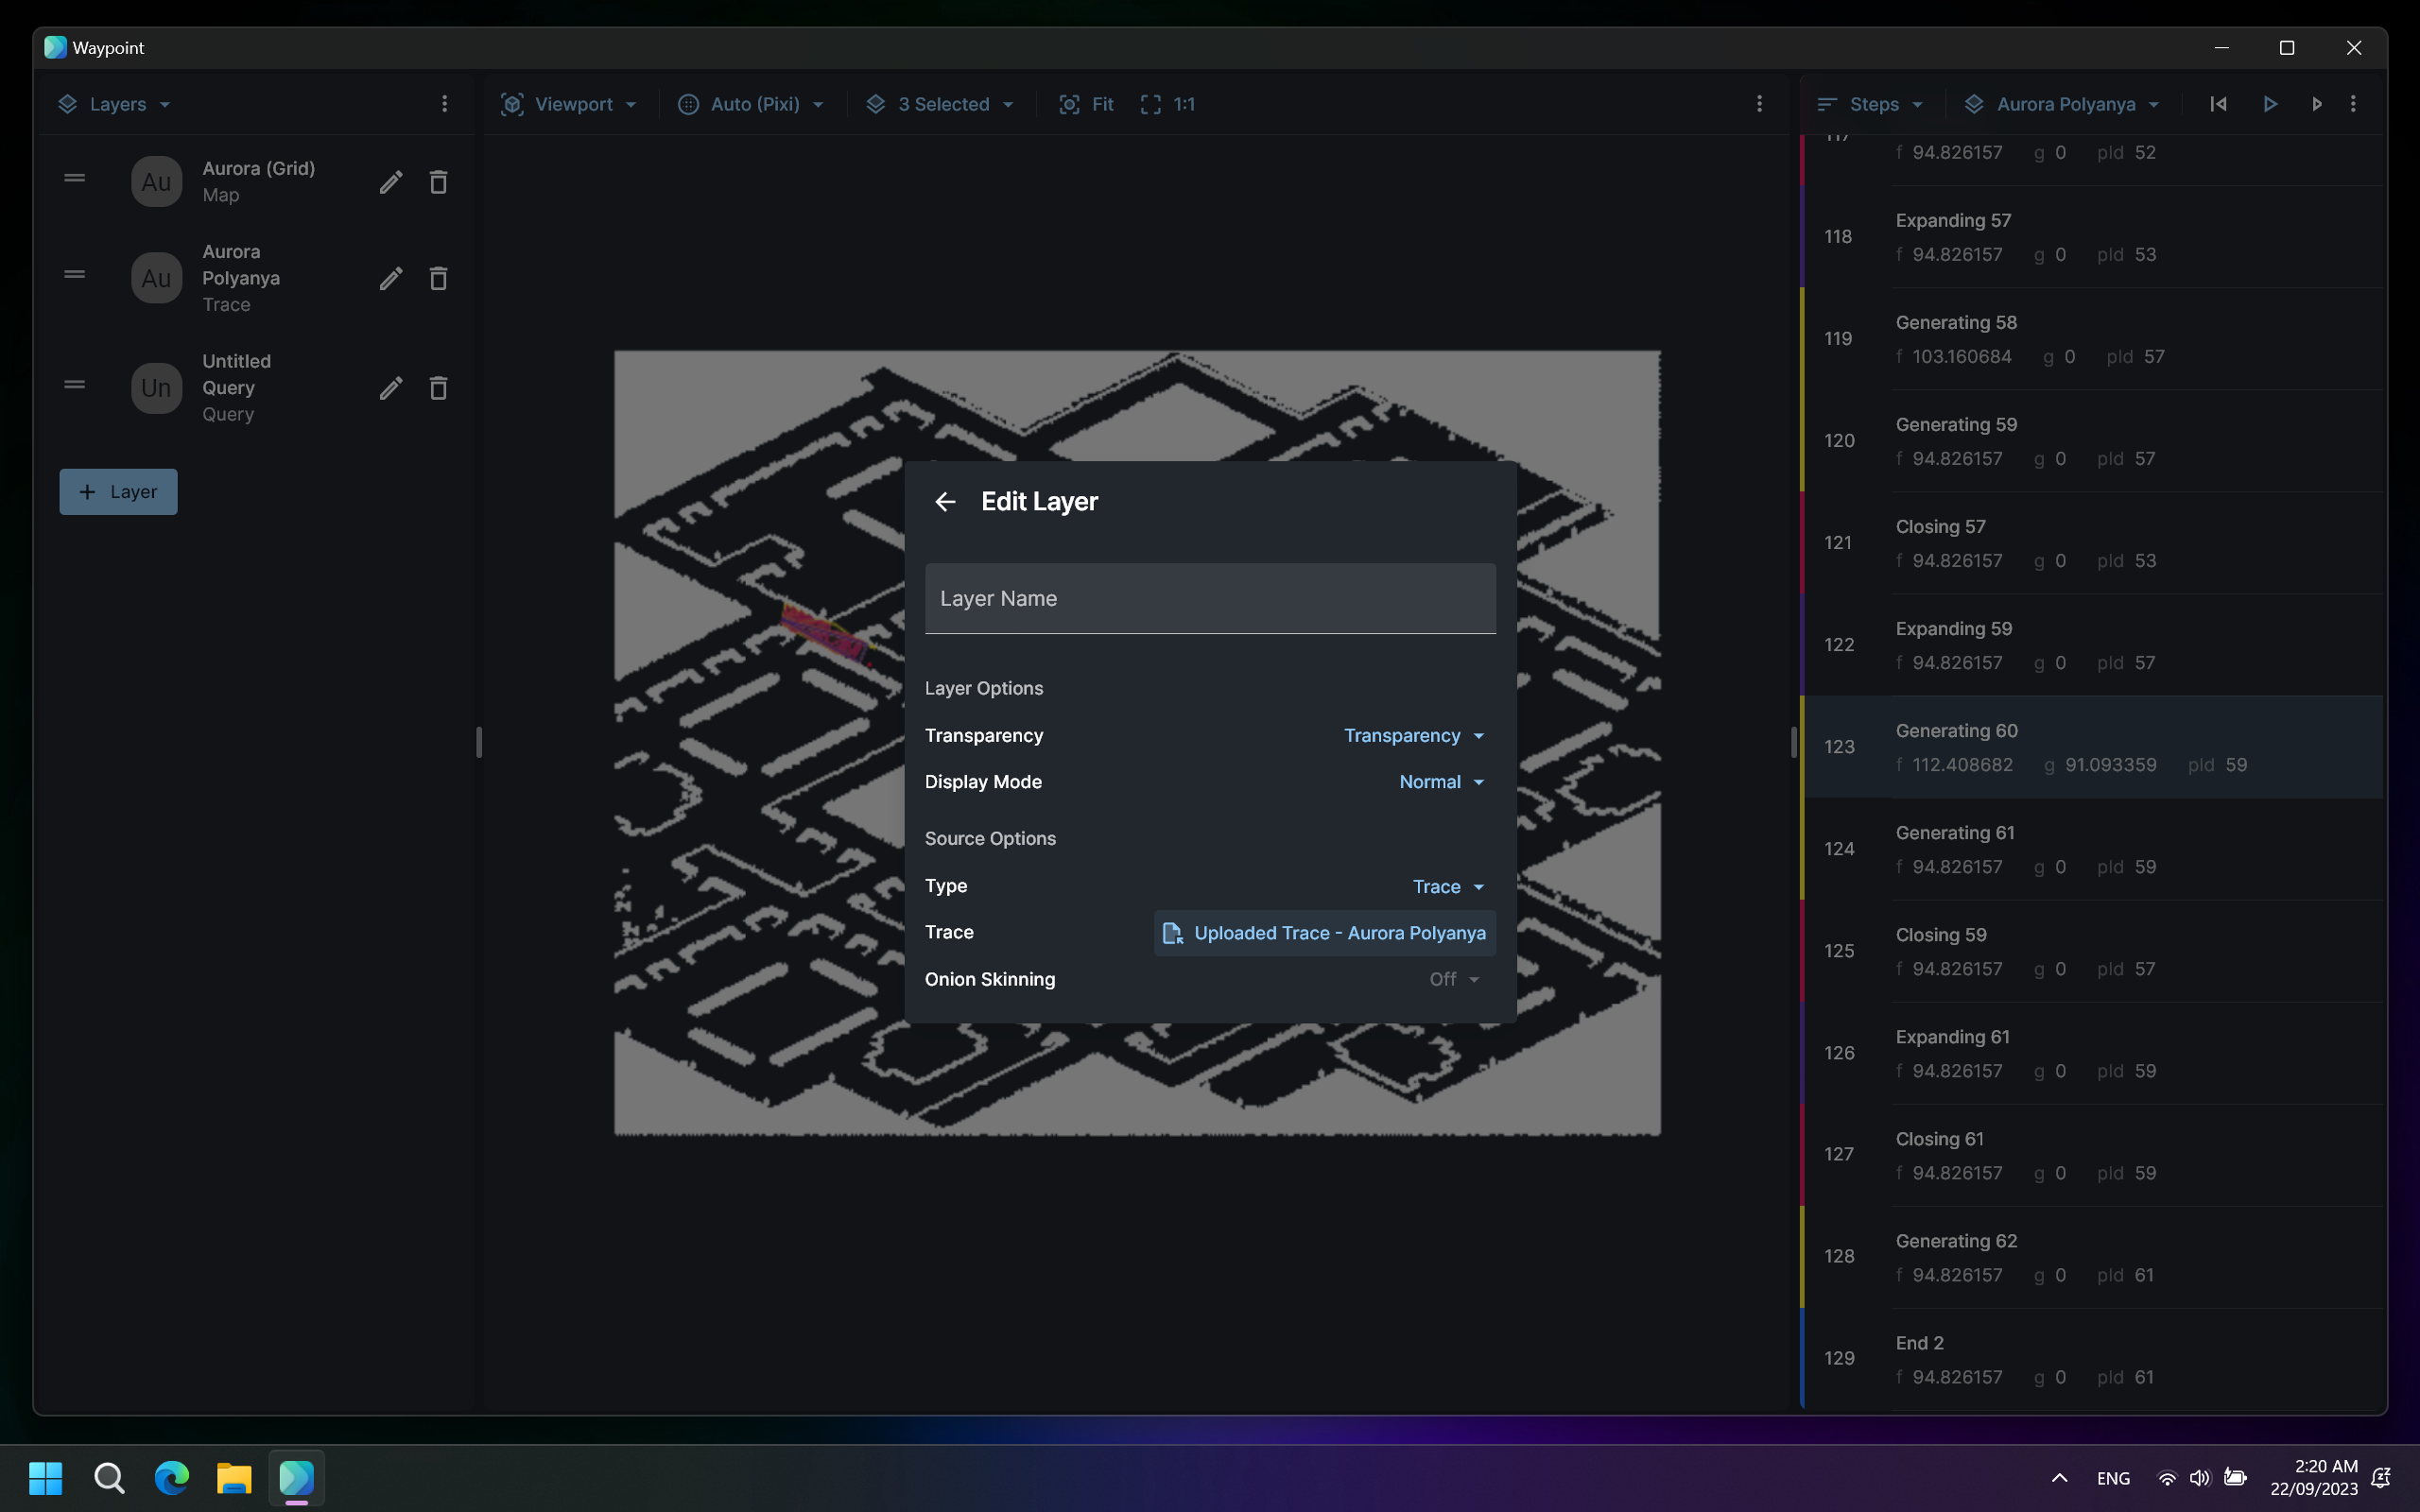Delete the Aurora Polyanya trace layer
This screenshot has width=2420, height=1512.
pyautogui.click(x=438, y=278)
